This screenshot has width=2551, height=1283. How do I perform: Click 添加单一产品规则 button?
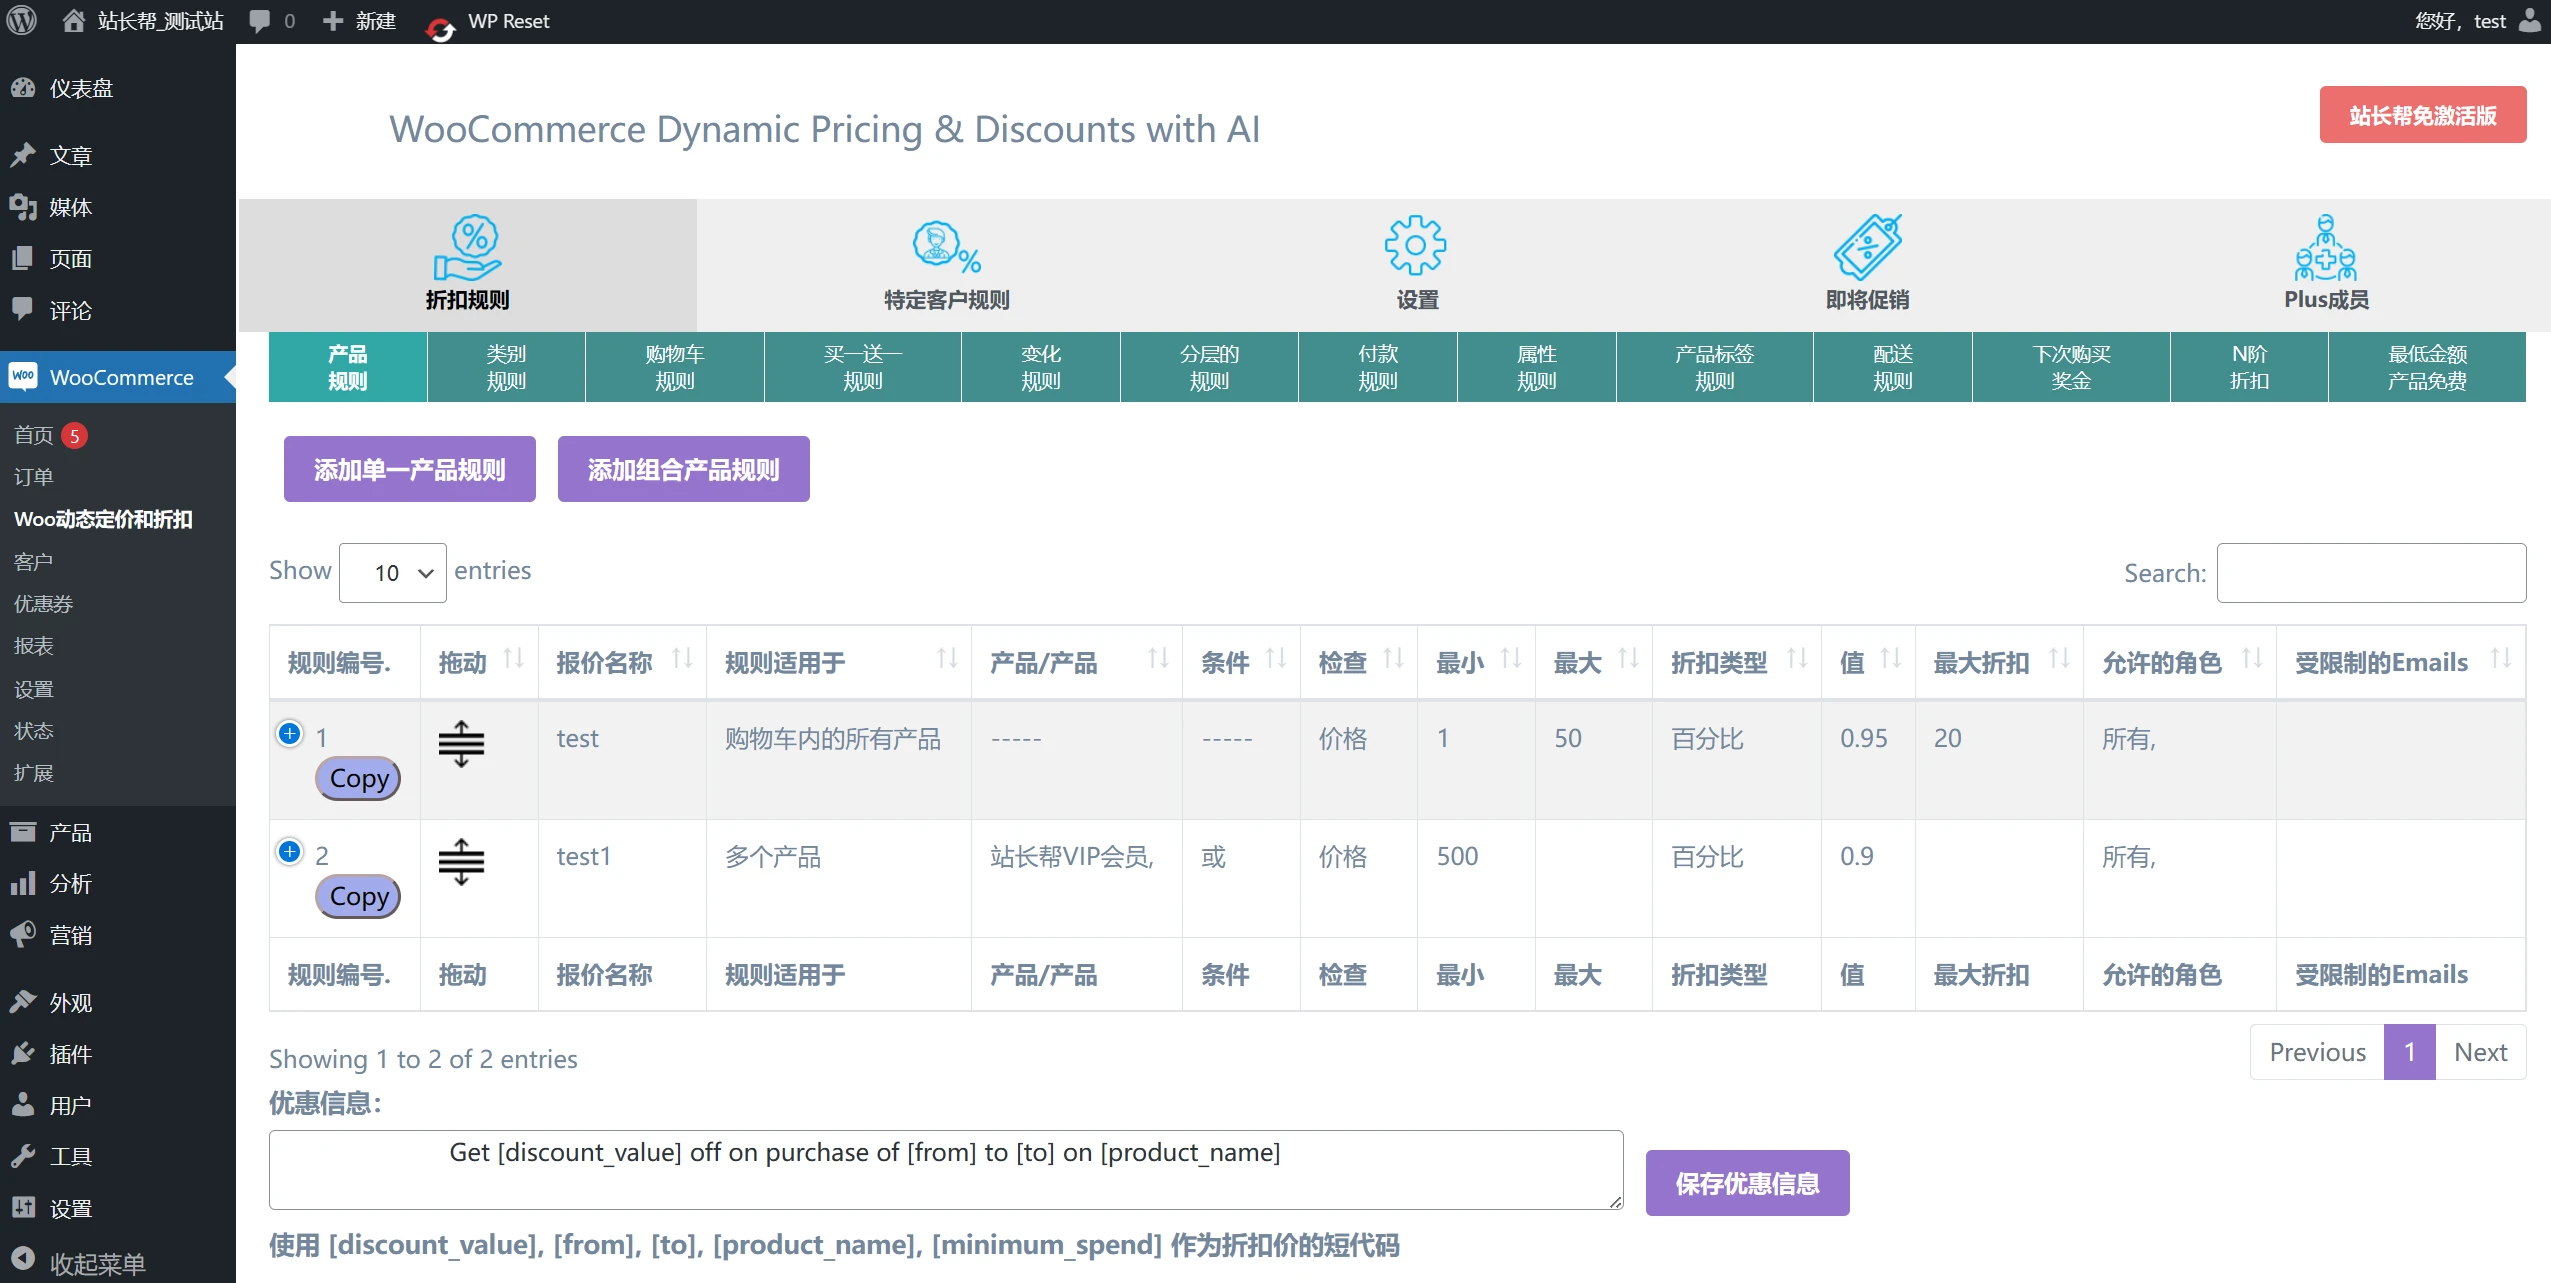[409, 469]
